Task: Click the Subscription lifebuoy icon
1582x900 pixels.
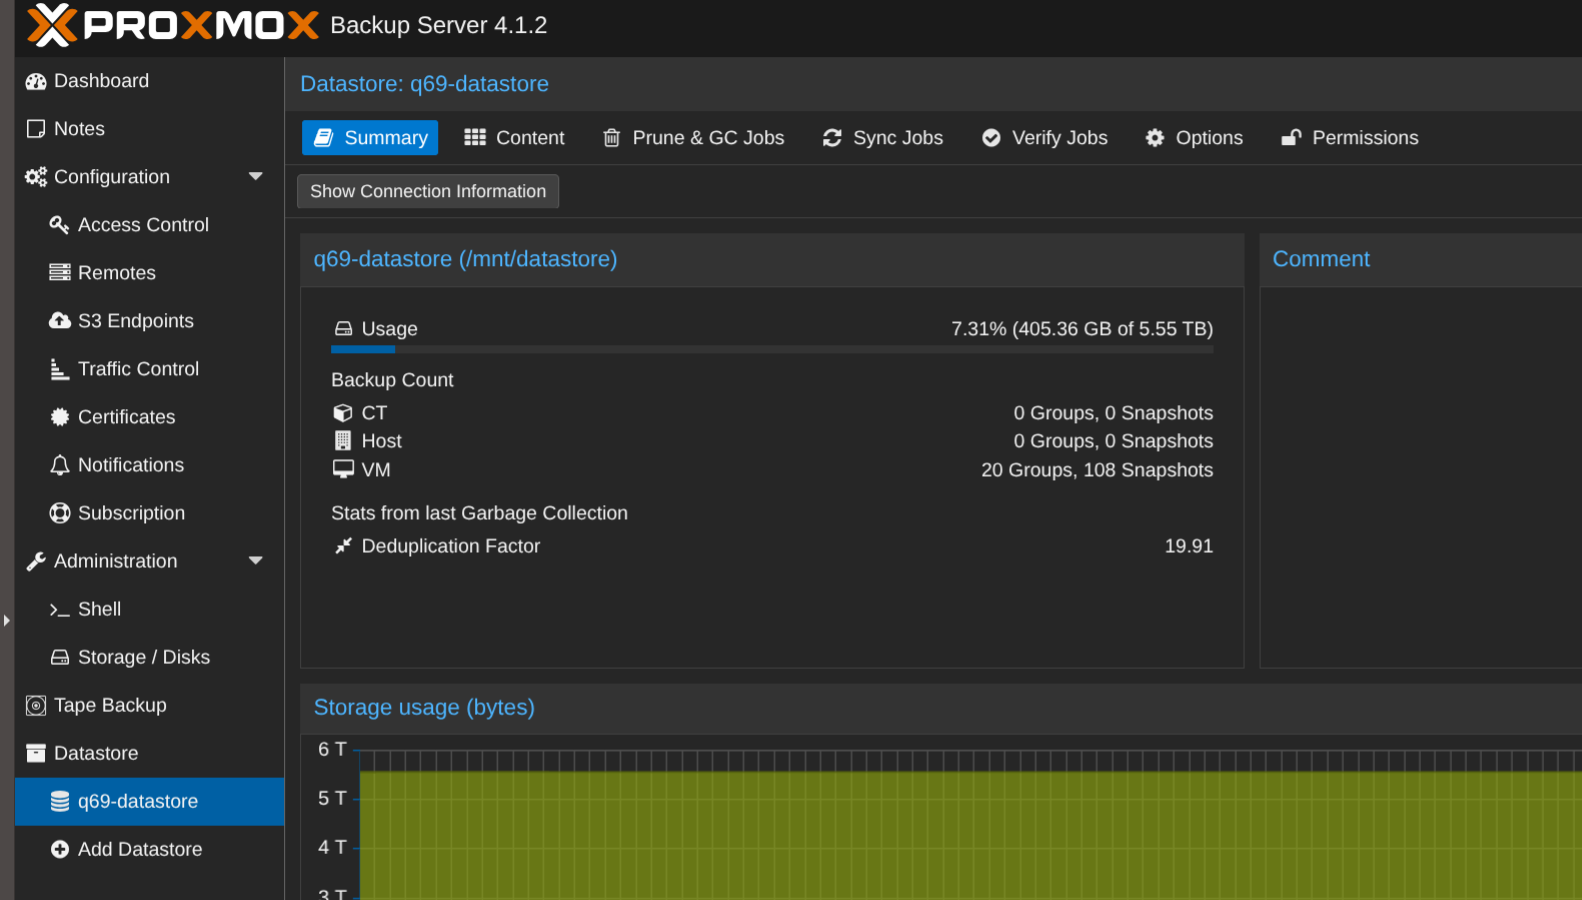Action: point(60,513)
